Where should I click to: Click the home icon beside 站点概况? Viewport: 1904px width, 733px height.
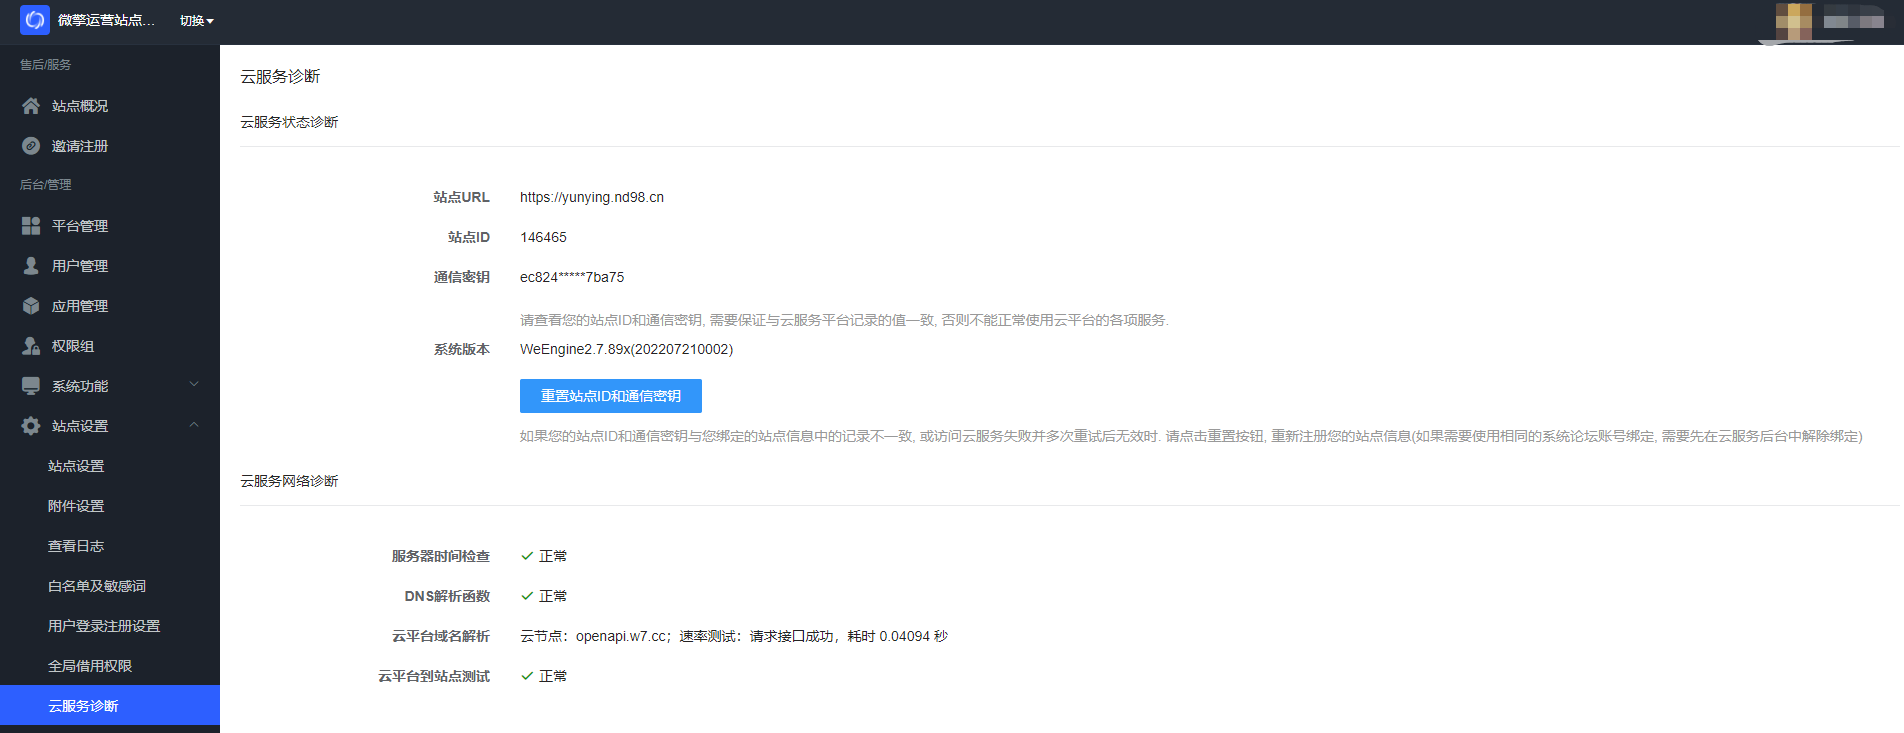click(31, 106)
